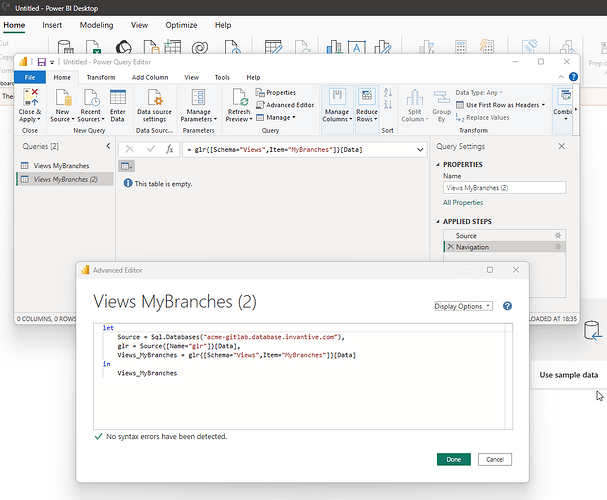Click the query Name input field
607x500 pixels.
[x=504, y=188]
